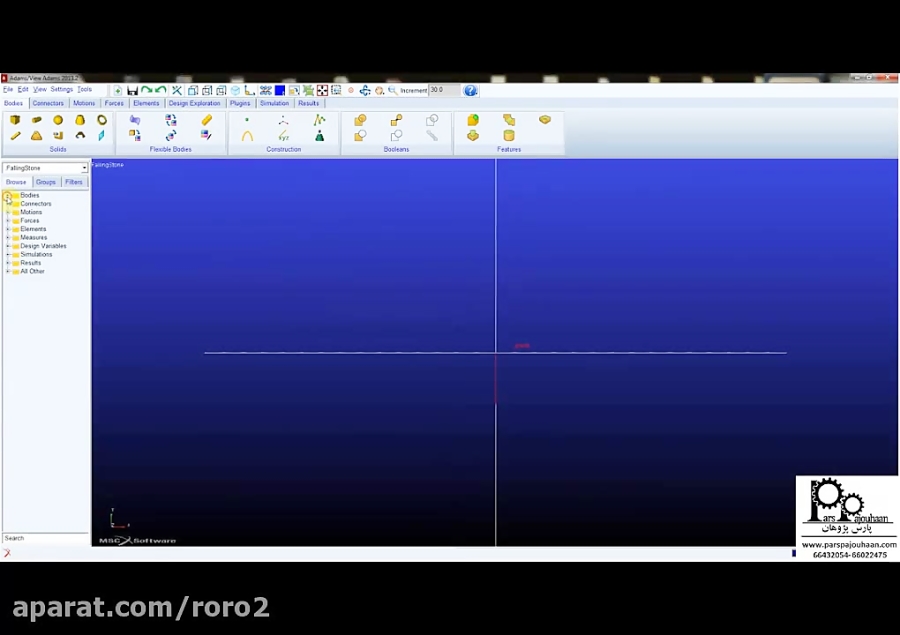Select the Marker tool in Construction group
This screenshot has width=900, height=635.
[x=284, y=136]
